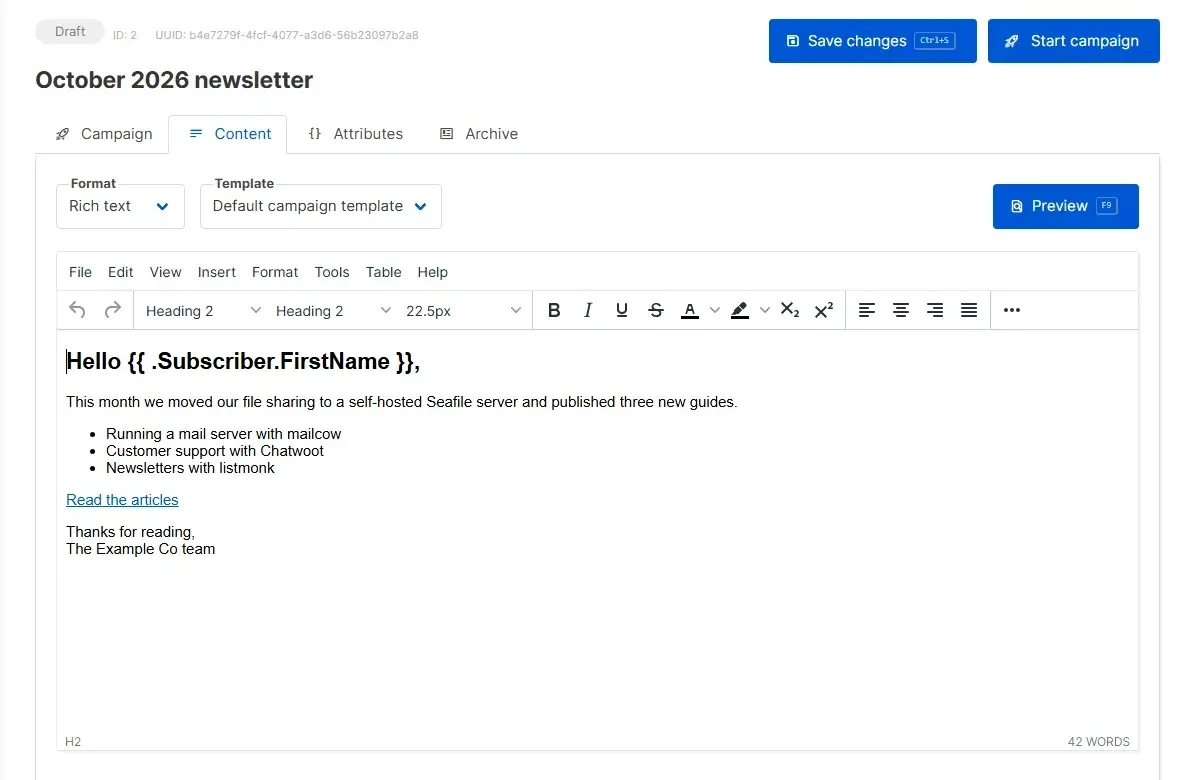This screenshot has width=1190, height=780.
Task: Apply strikethrough formatting
Action: [x=656, y=310]
